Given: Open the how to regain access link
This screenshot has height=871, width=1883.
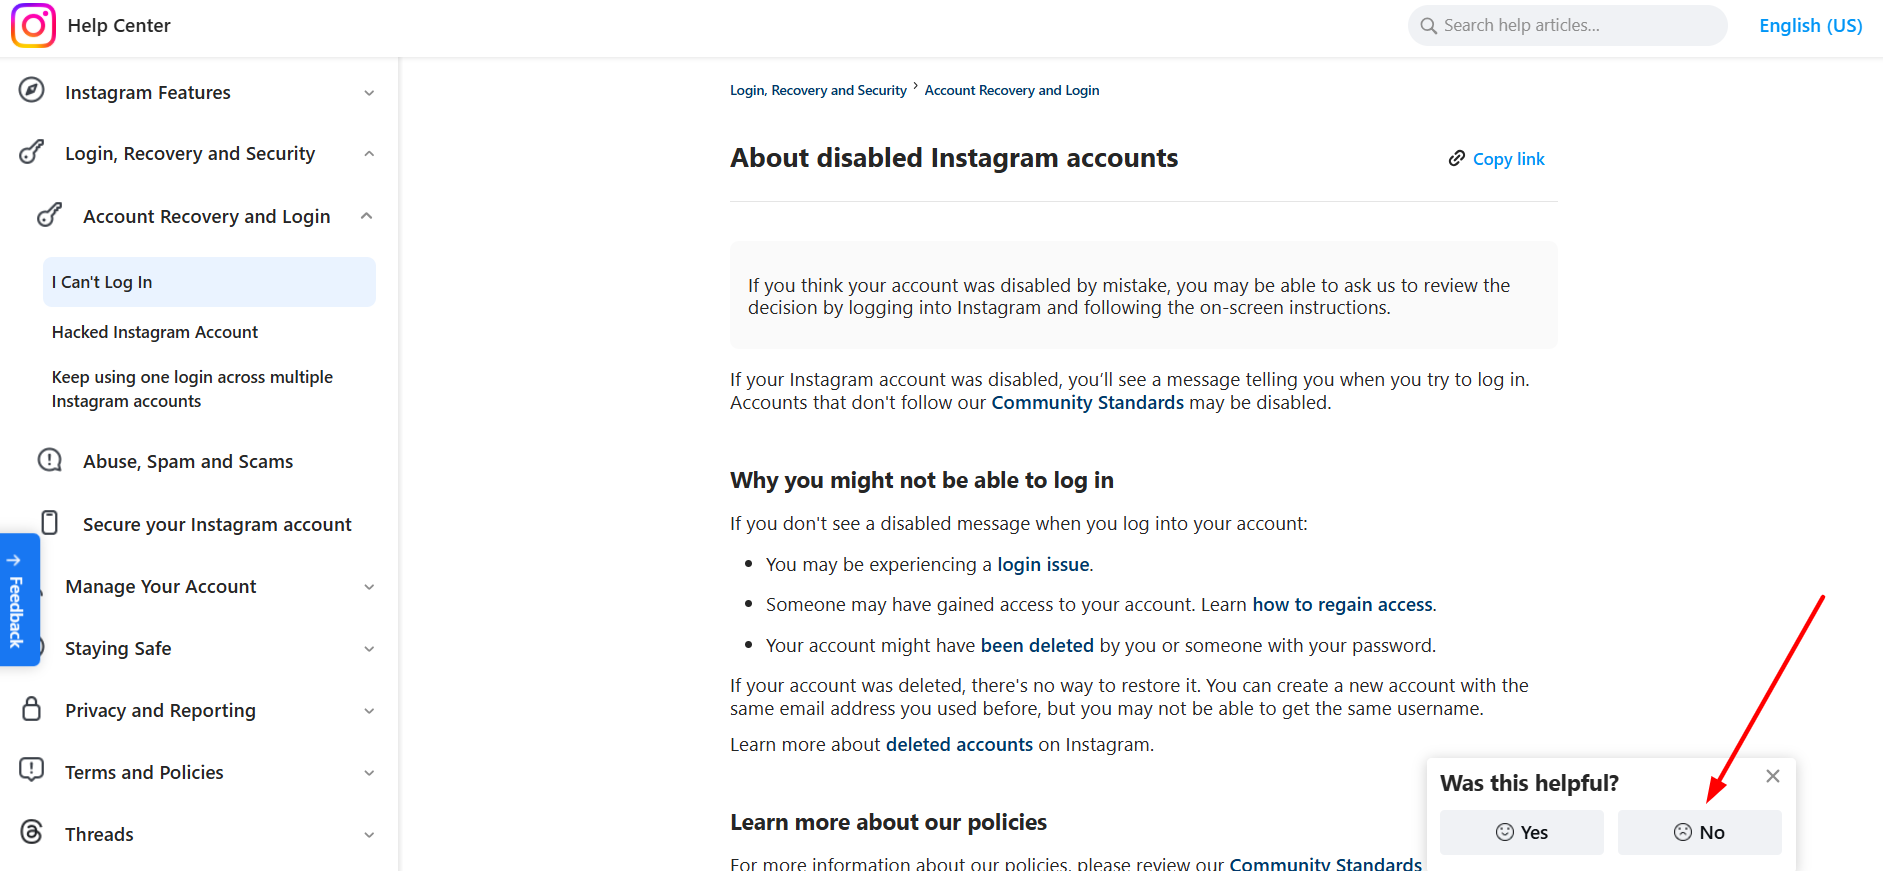Looking at the screenshot, I should tap(1342, 604).
